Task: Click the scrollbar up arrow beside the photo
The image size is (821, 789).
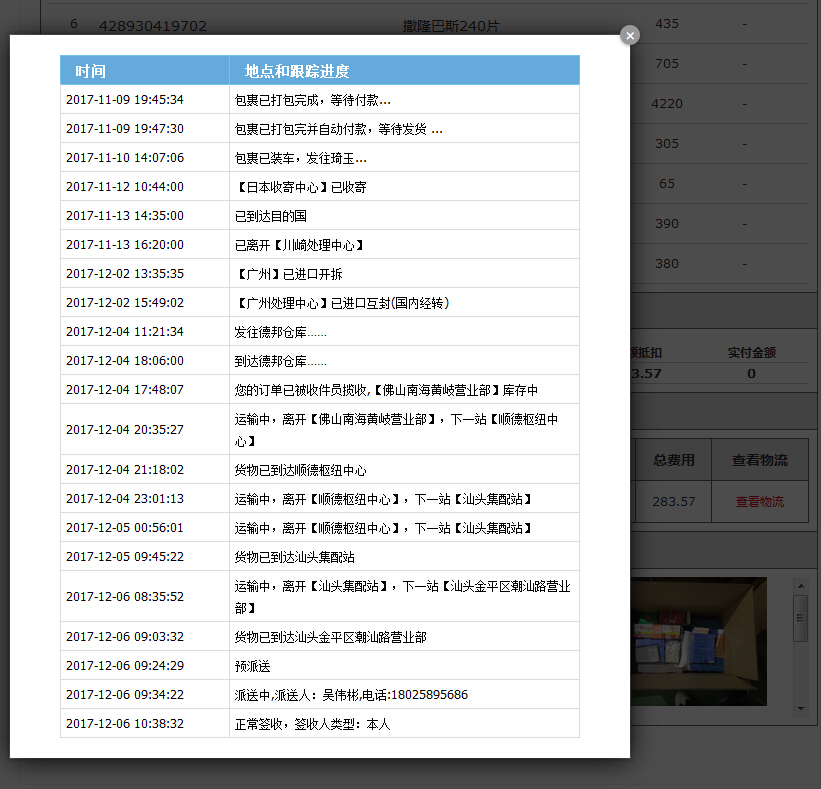Action: tap(801, 586)
